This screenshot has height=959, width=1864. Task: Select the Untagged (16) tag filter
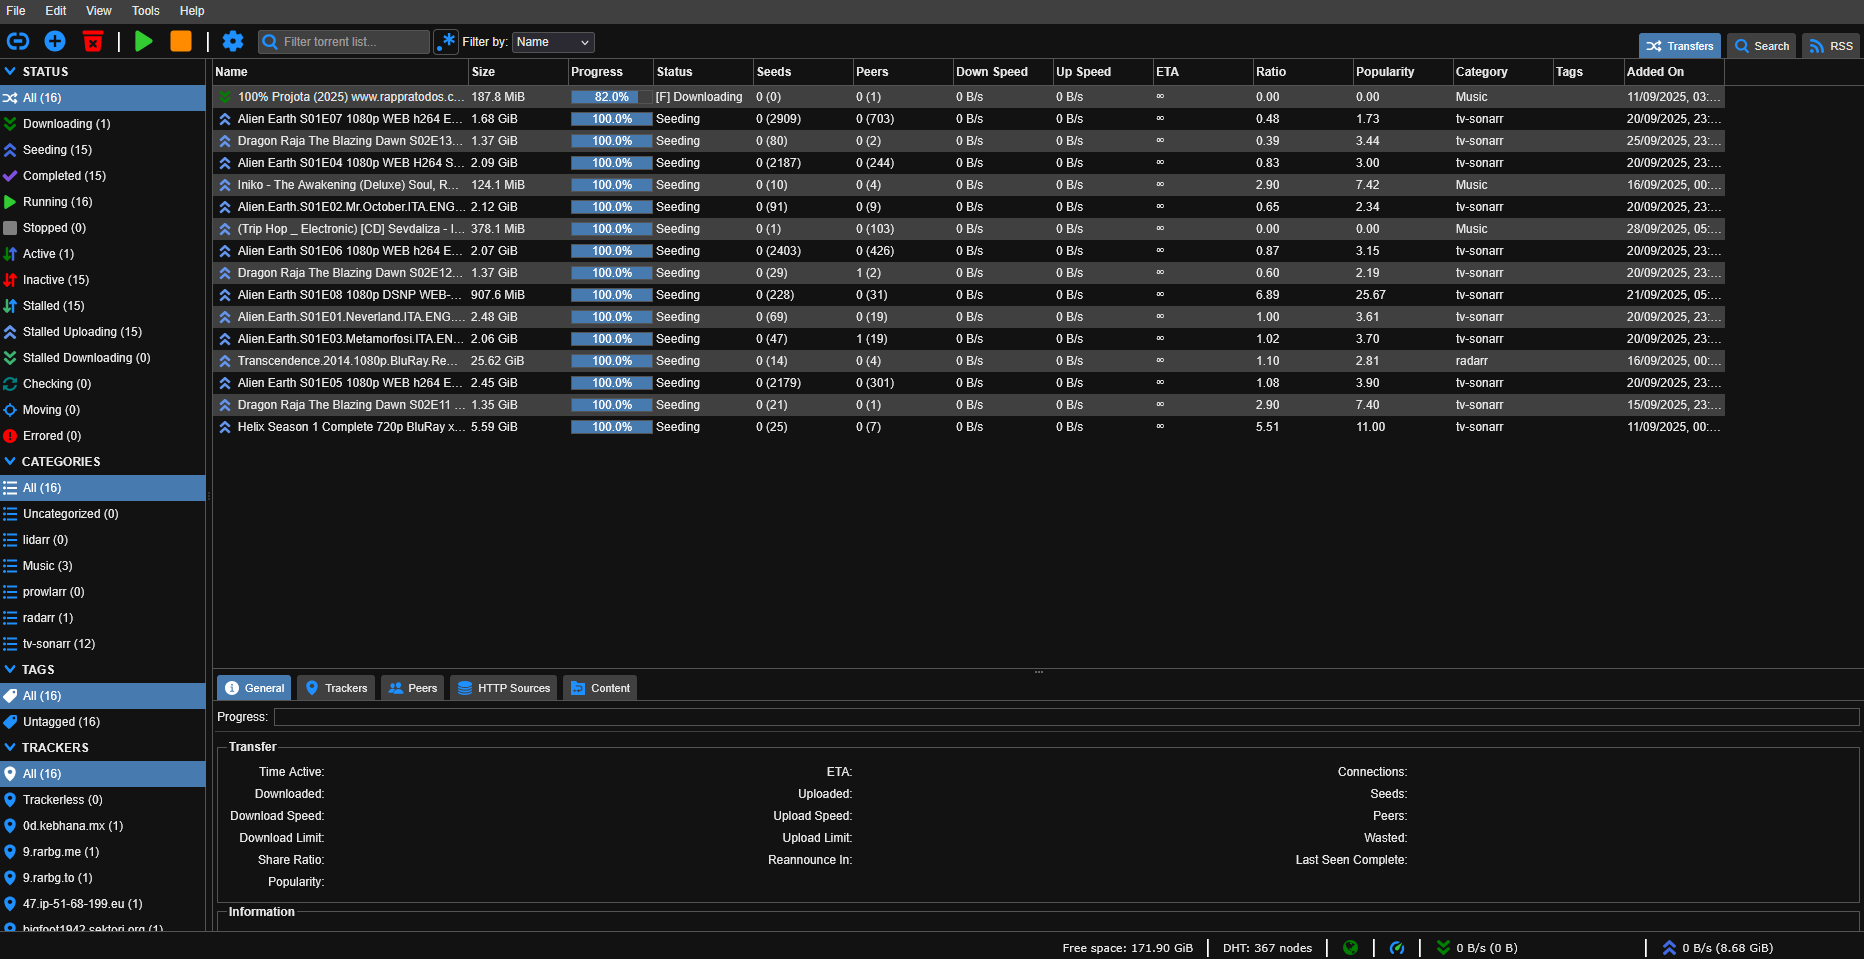103,722
